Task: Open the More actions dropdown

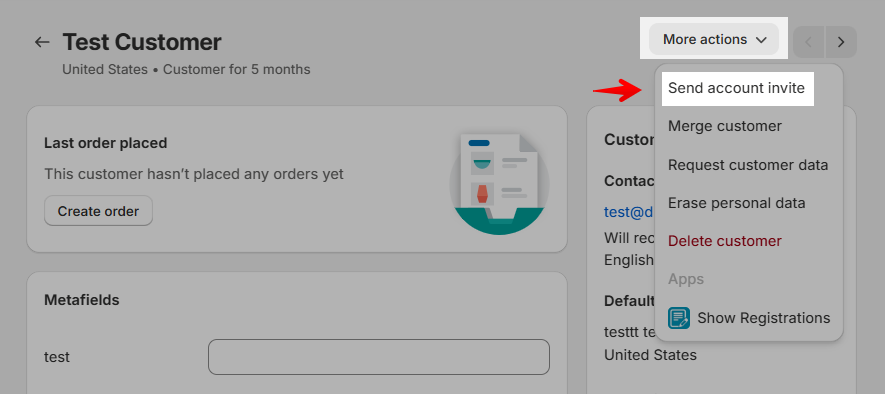Action: (714, 40)
